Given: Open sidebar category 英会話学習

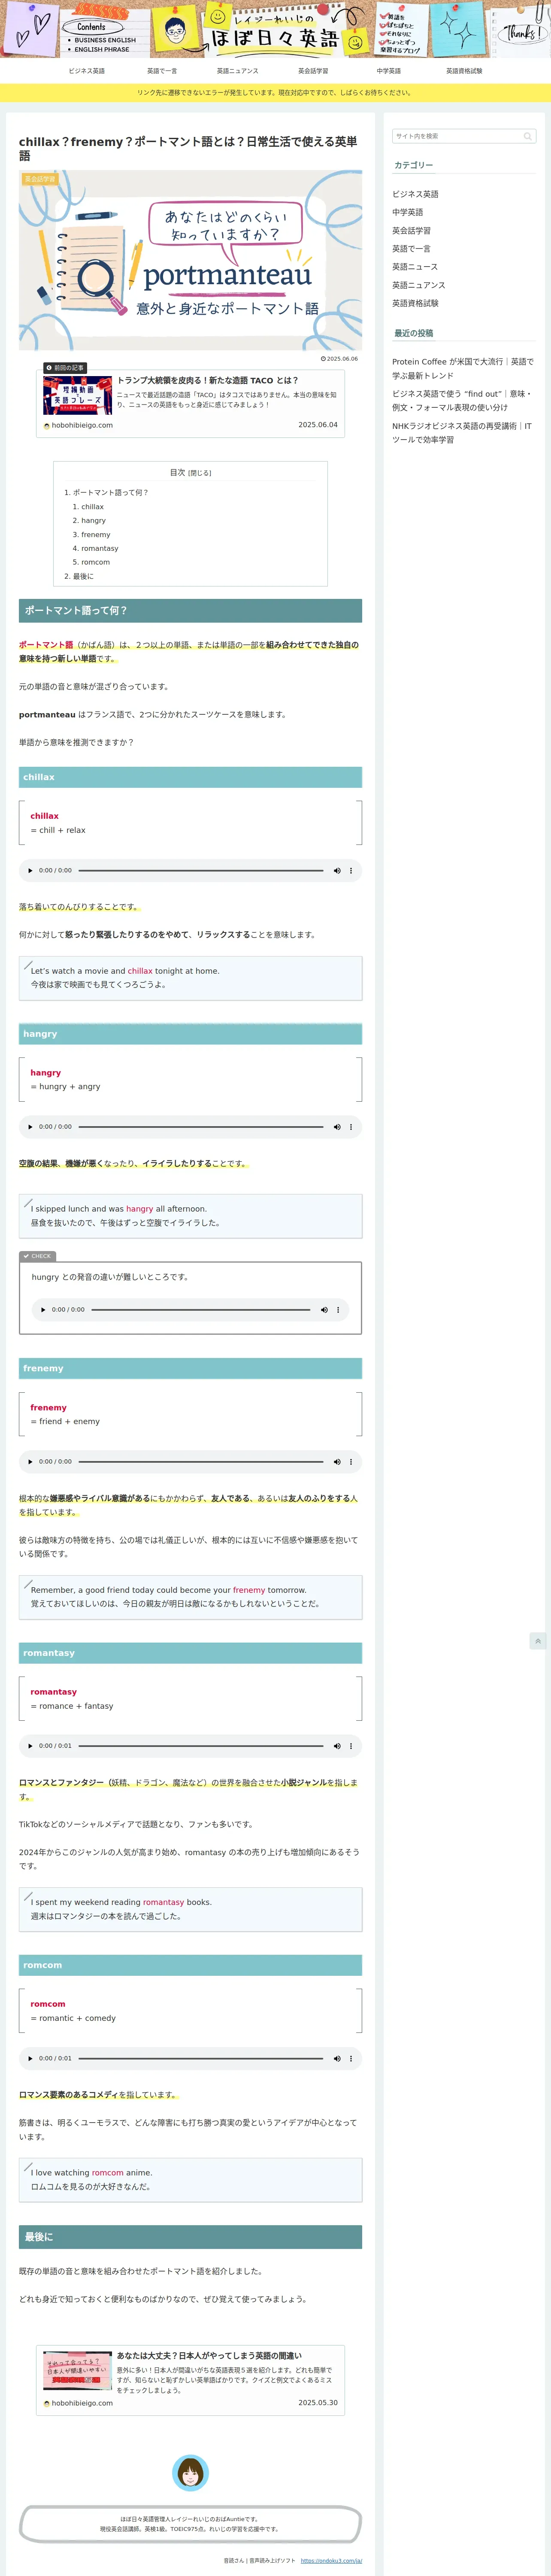Looking at the screenshot, I should point(411,231).
